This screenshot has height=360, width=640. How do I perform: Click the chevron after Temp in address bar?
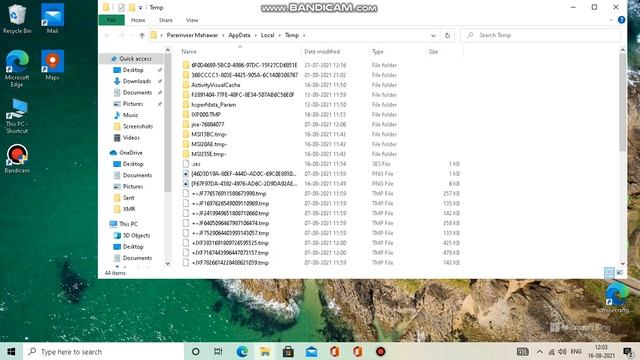304,36
